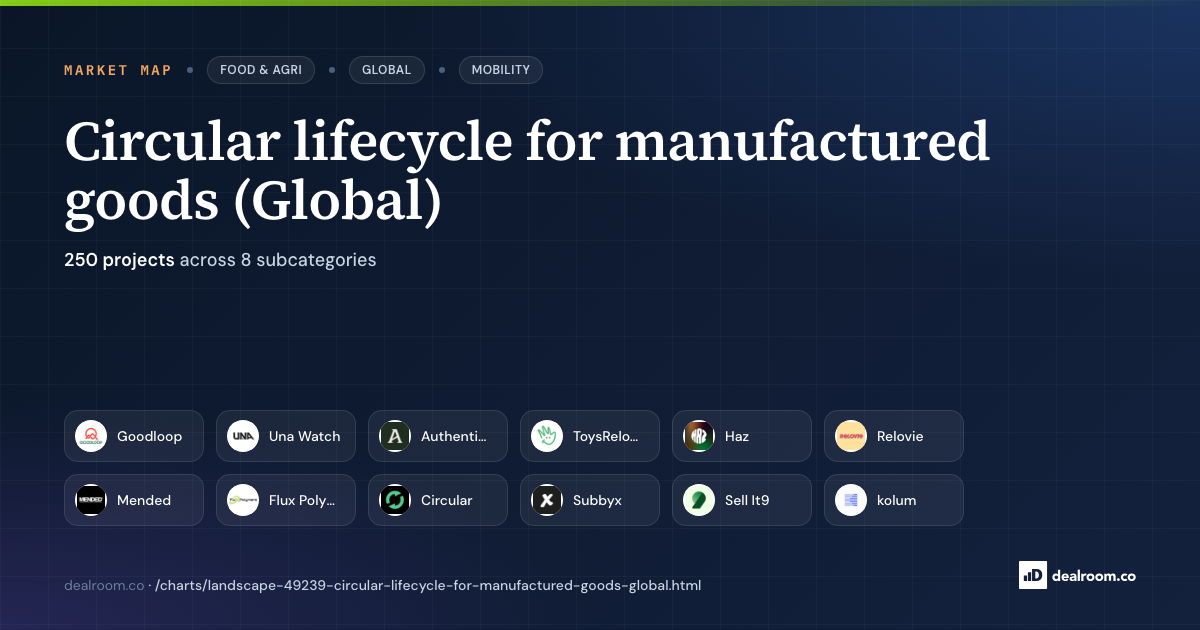Click the kolum logo icon
The image size is (1200, 630).
coord(851,500)
